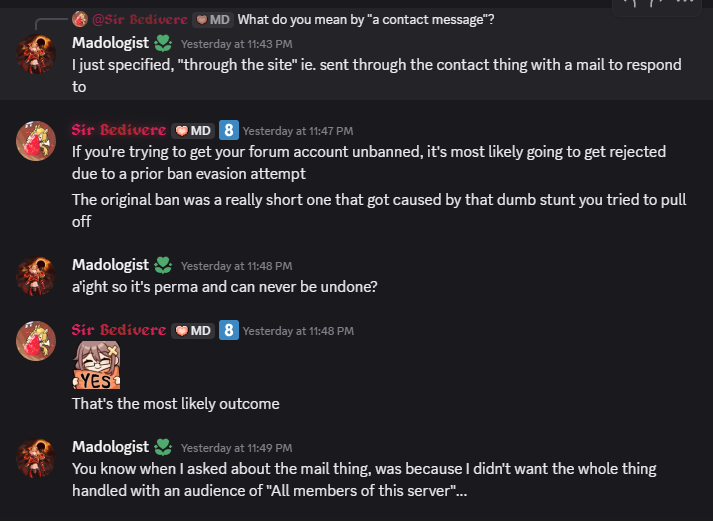Click the blue 8 badge on the 11:47 PM message
Screen dimensions: 713x521
click(x=228, y=130)
